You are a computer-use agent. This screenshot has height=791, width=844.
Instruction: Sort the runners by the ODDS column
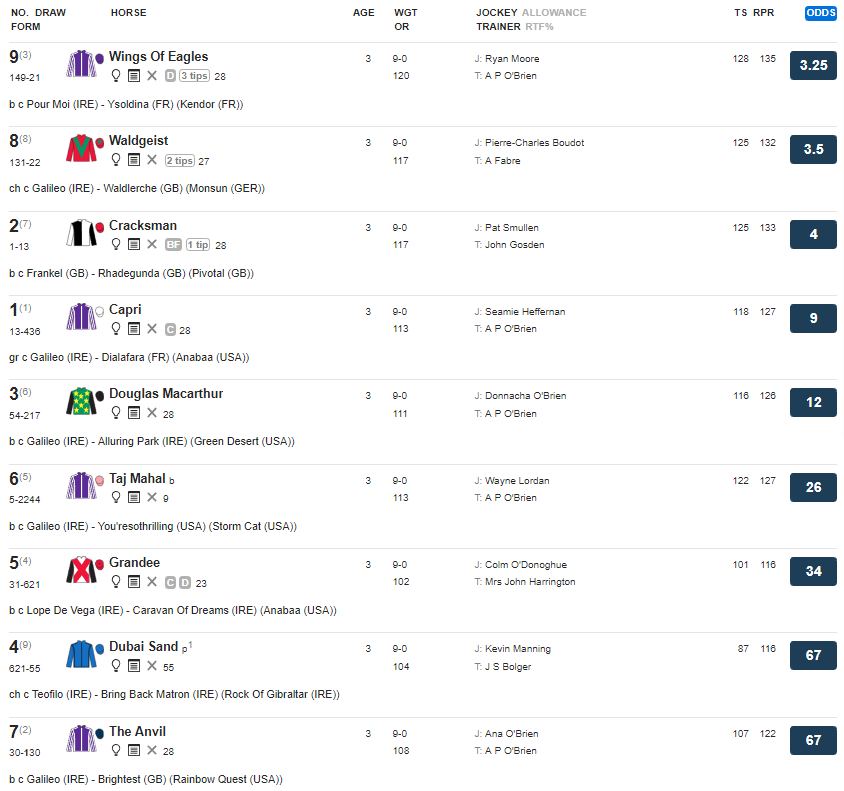821,13
